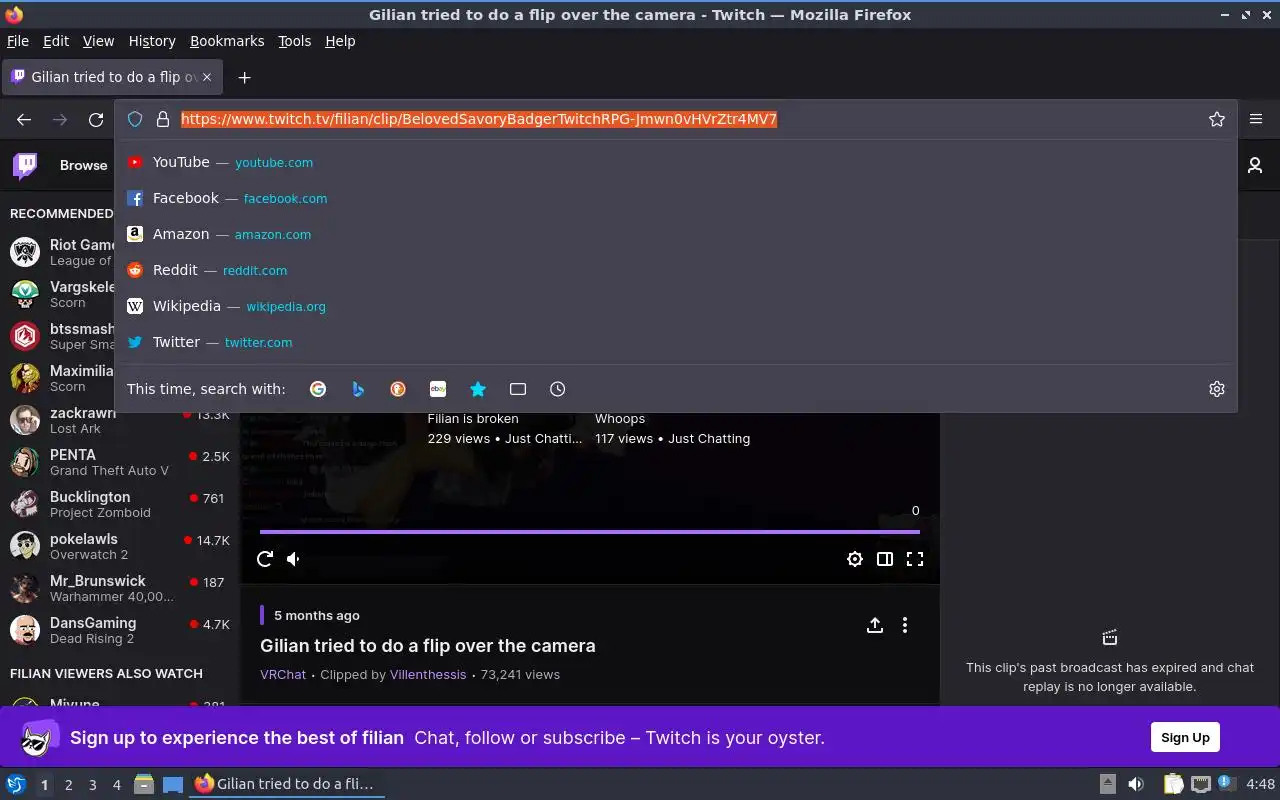Click the Sign Up button
1280x800 pixels.
click(1185, 737)
